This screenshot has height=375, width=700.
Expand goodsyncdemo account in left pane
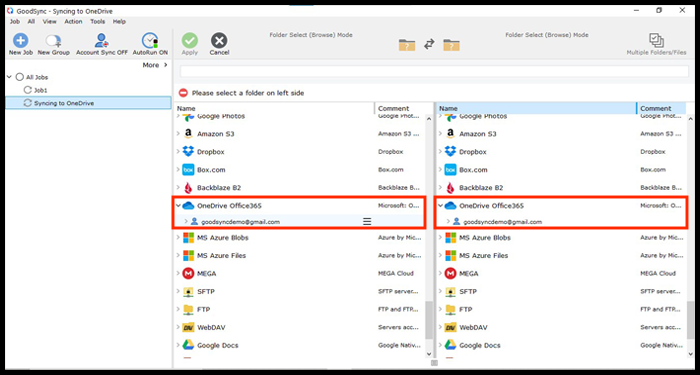(x=186, y=221)
